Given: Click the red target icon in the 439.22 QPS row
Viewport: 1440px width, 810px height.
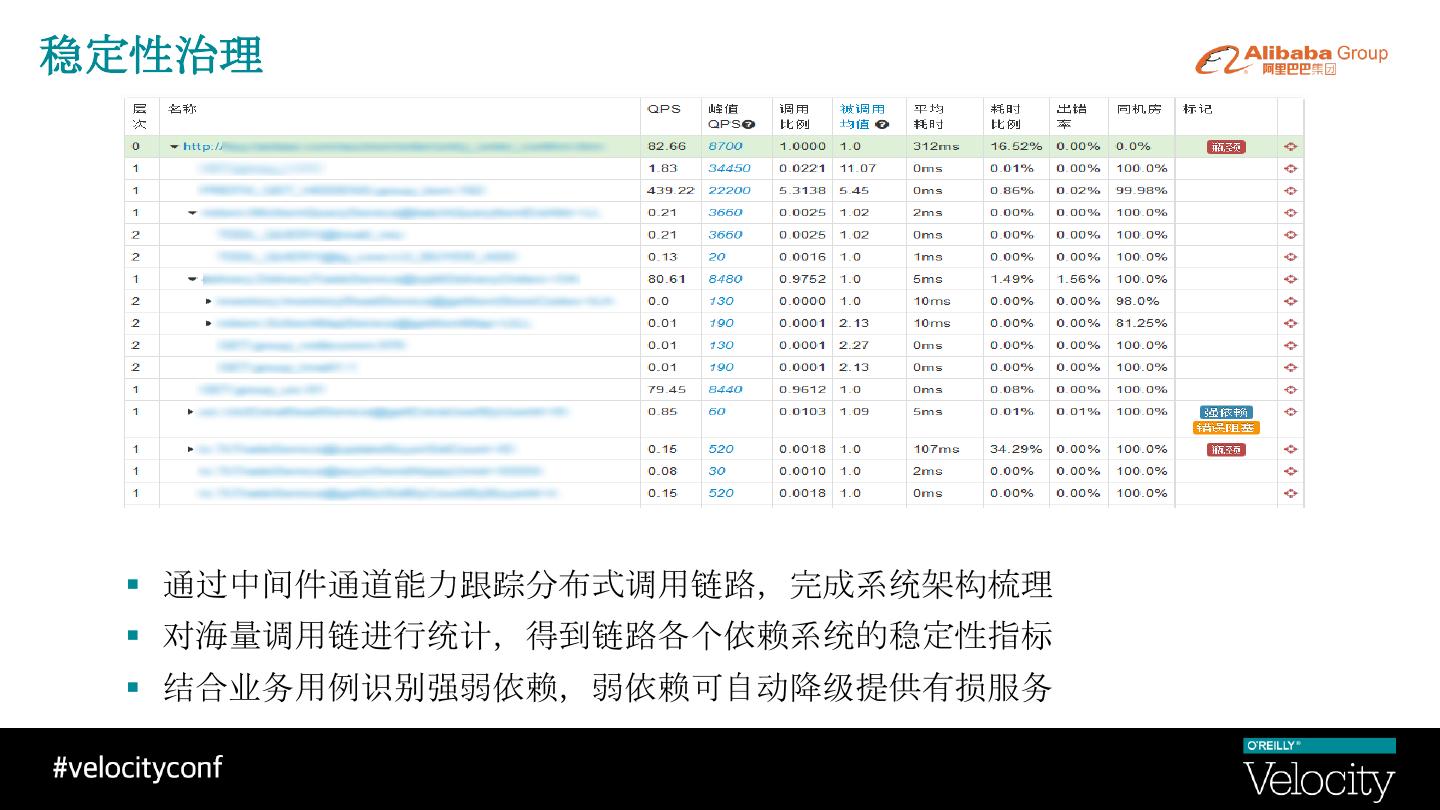Looking at the screenshot, I should 1291,191.
